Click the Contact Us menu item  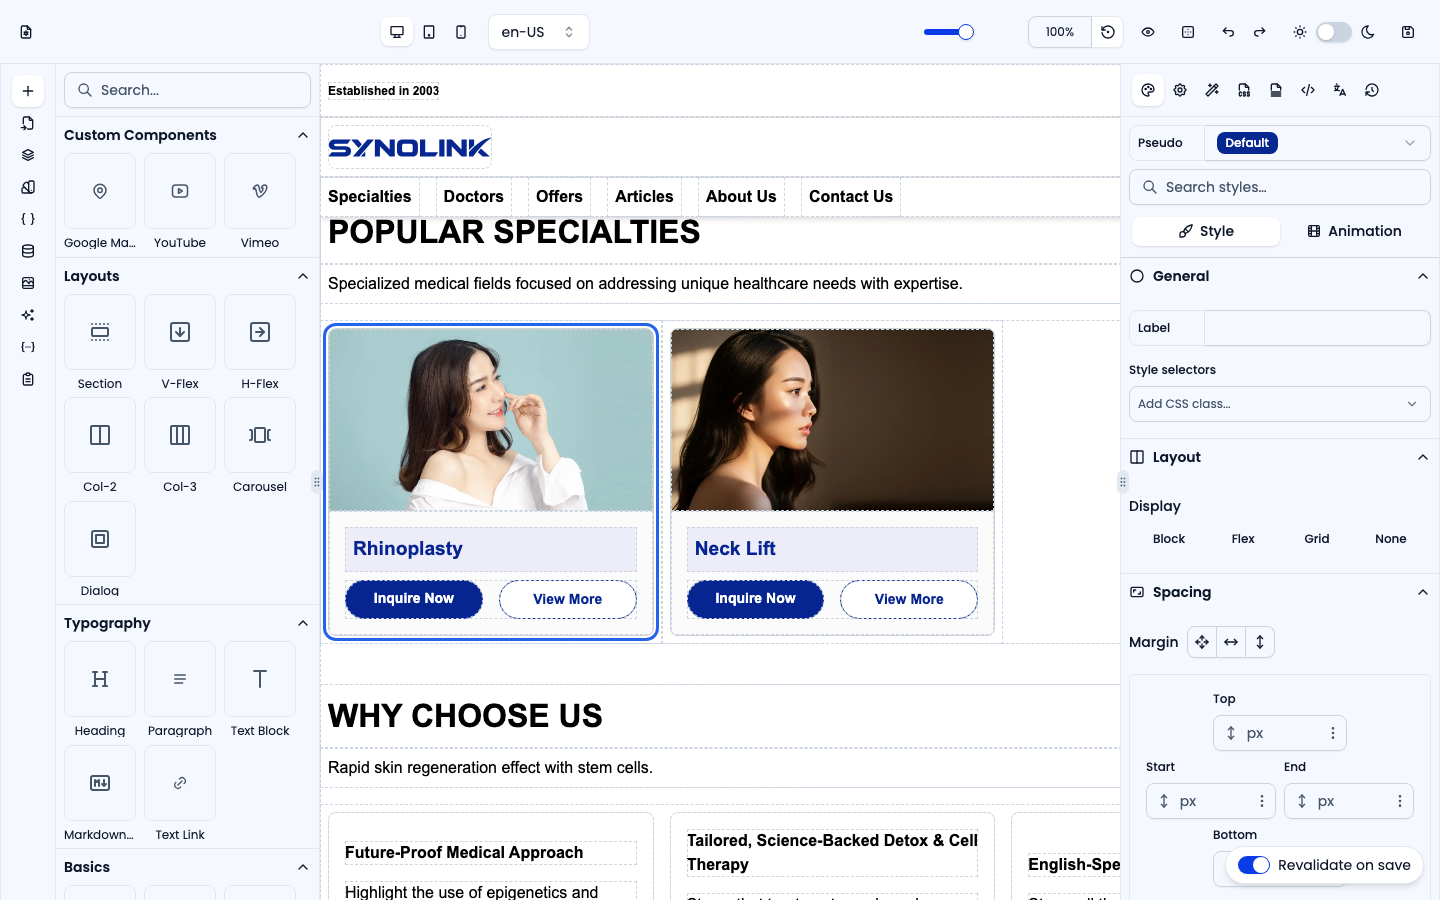point(851,197)
